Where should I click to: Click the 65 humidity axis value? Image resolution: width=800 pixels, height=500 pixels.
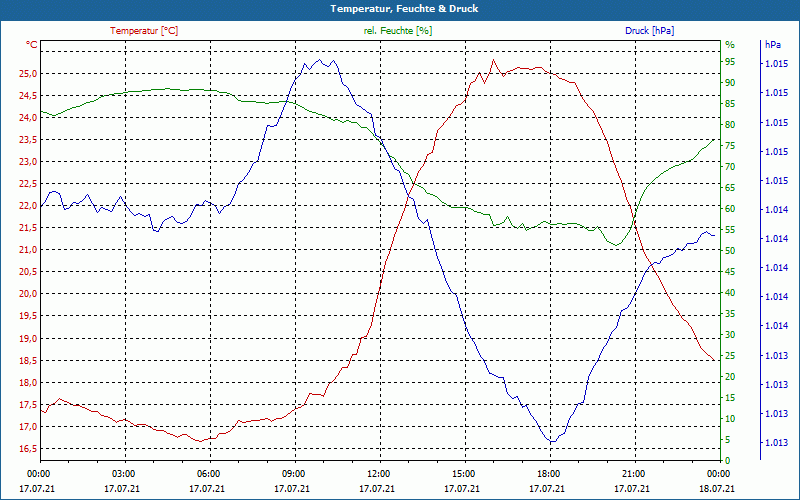(730, 188)
